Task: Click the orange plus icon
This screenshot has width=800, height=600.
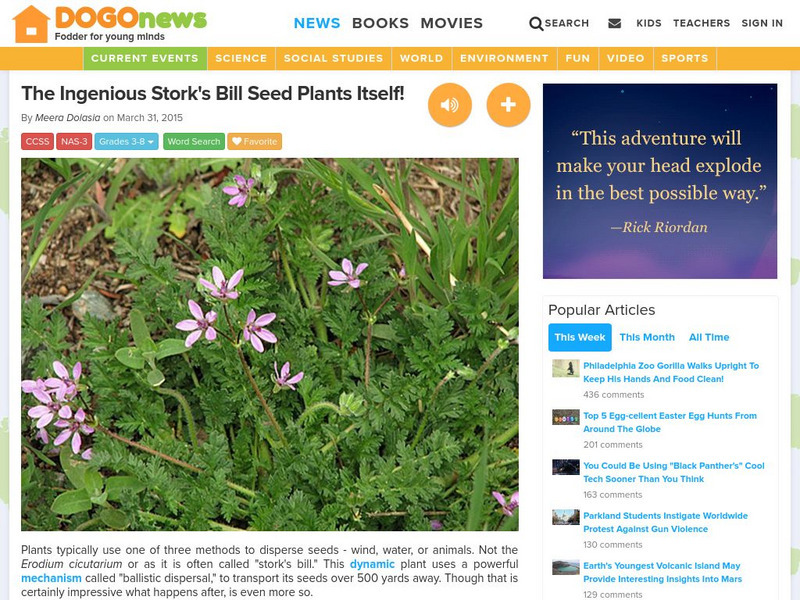Action: pyautogui.click(x=508, y=103)
